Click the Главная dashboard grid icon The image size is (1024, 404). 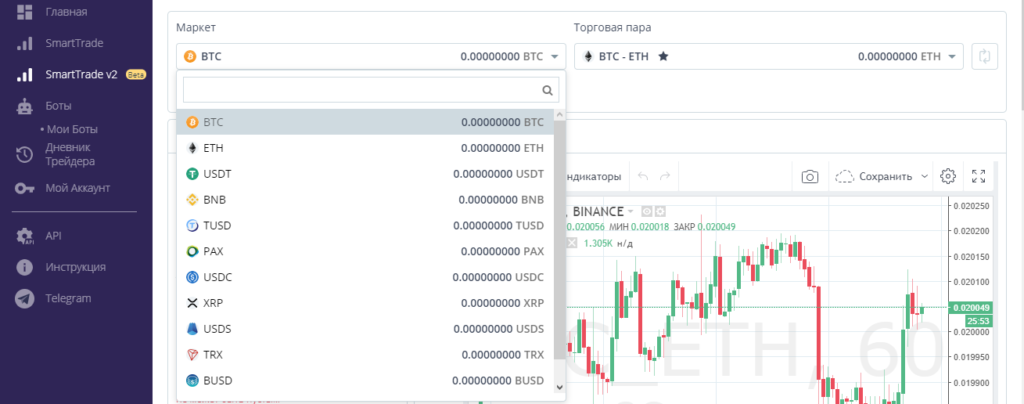tap(25, 12)
